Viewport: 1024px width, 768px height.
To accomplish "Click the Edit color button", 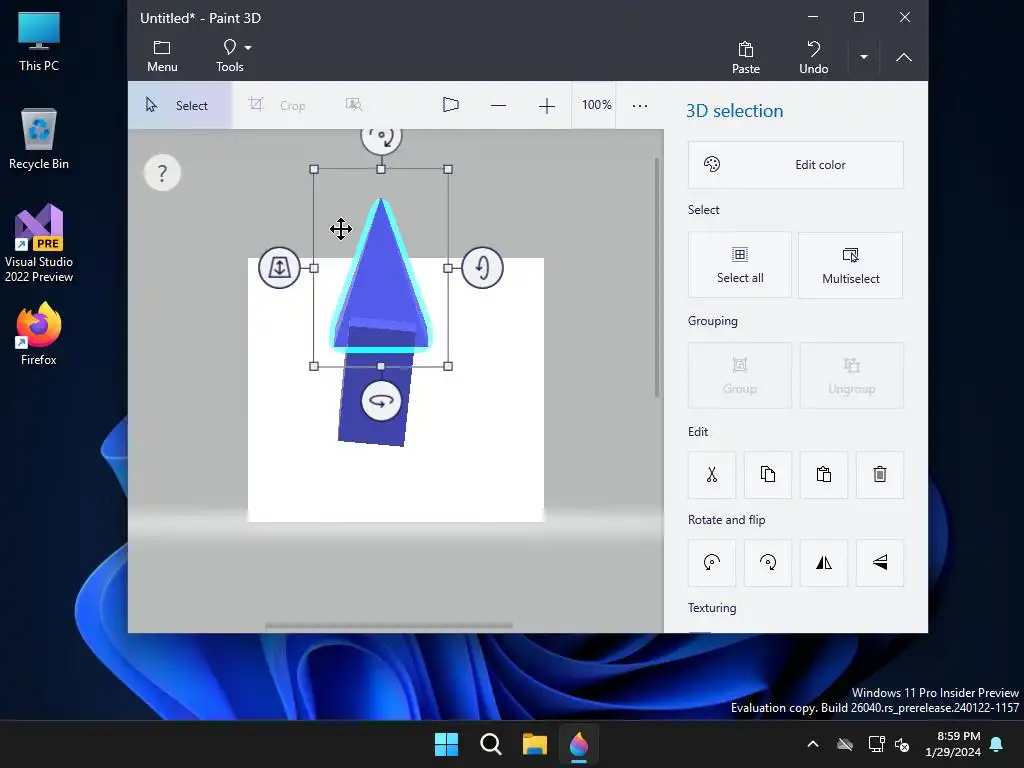I will coord(796,165).
